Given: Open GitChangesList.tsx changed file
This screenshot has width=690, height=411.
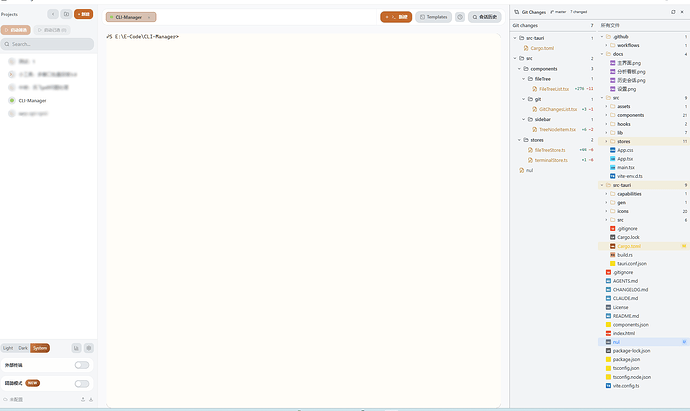Looking at the screenshot, I should coord(558,109).
